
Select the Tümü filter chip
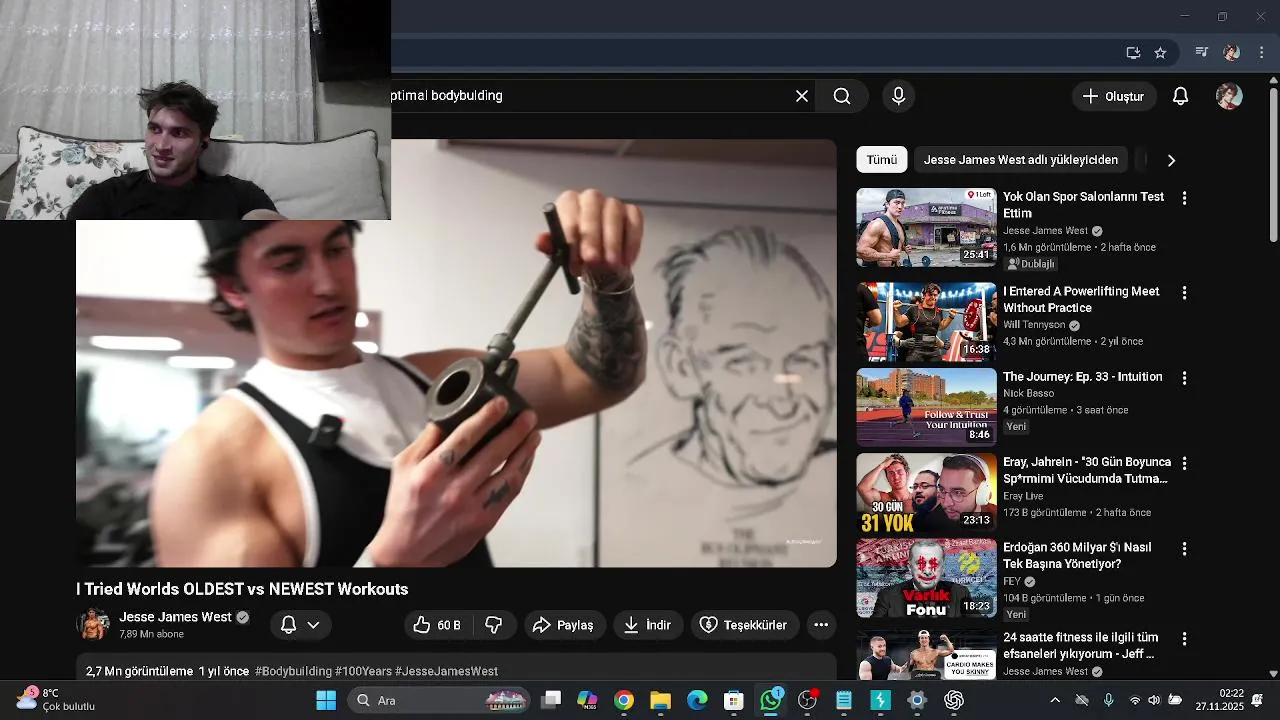point(882,160)
